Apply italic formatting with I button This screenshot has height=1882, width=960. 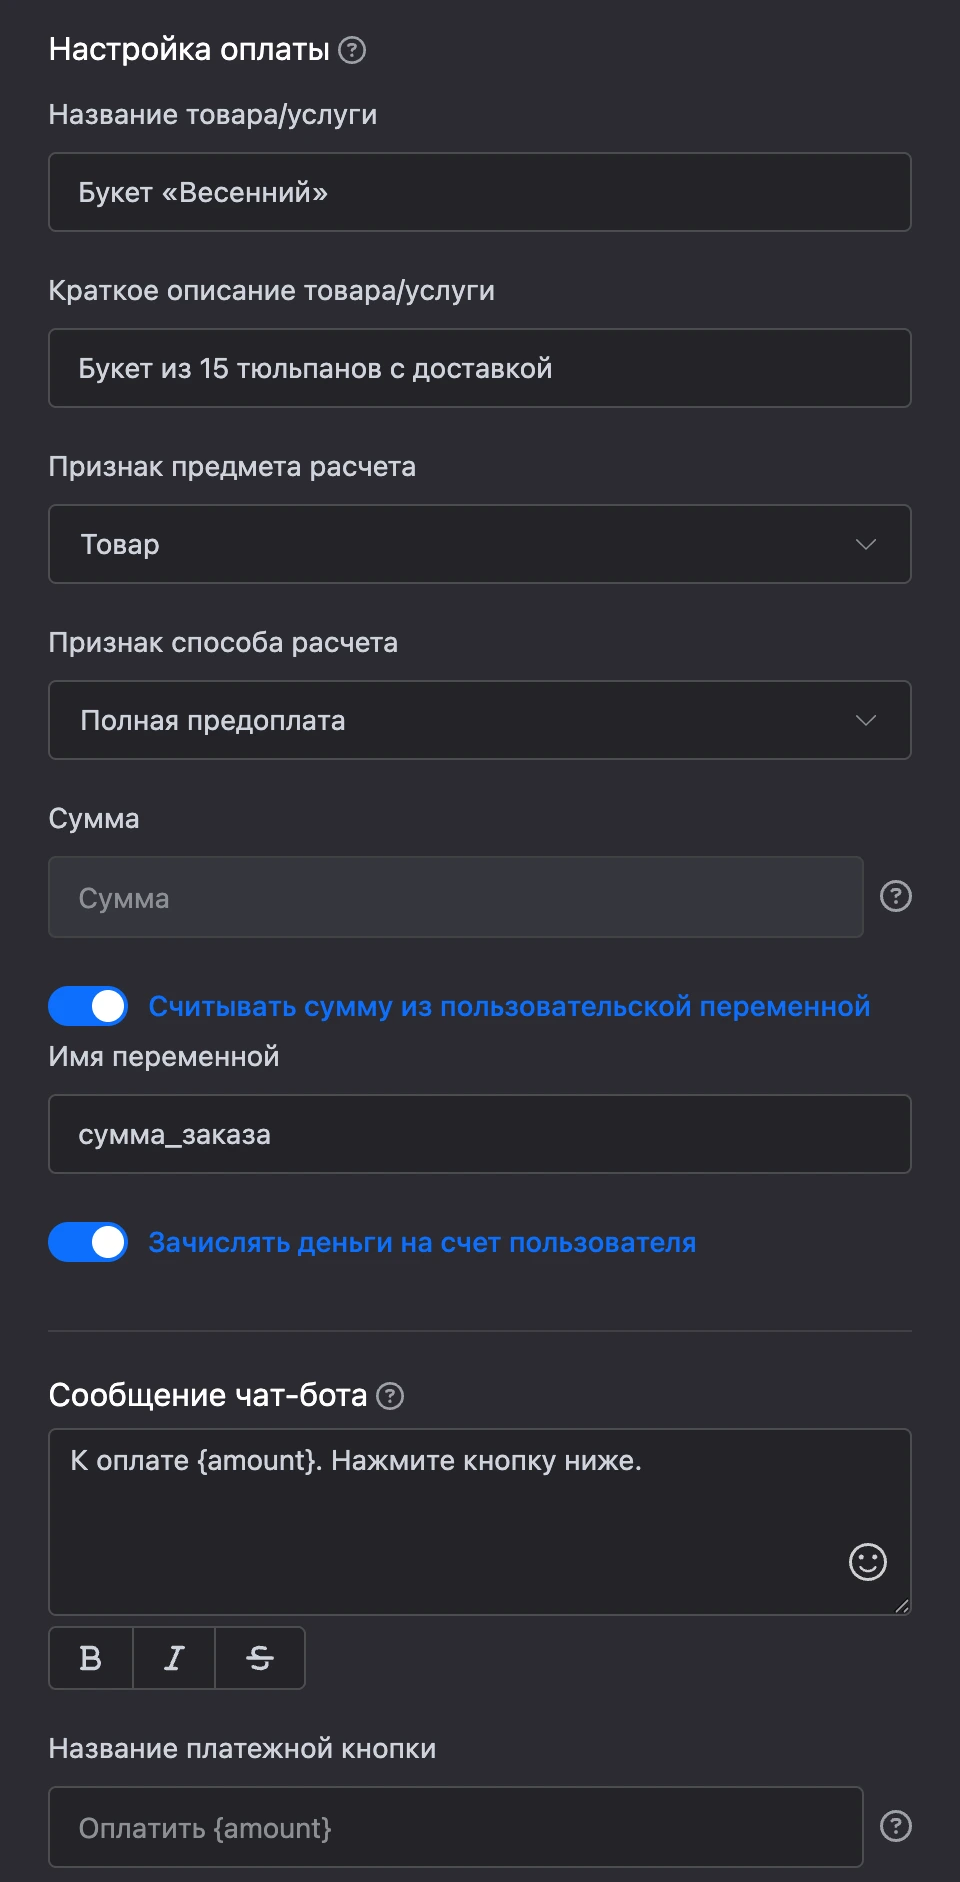click(174, 1658)
